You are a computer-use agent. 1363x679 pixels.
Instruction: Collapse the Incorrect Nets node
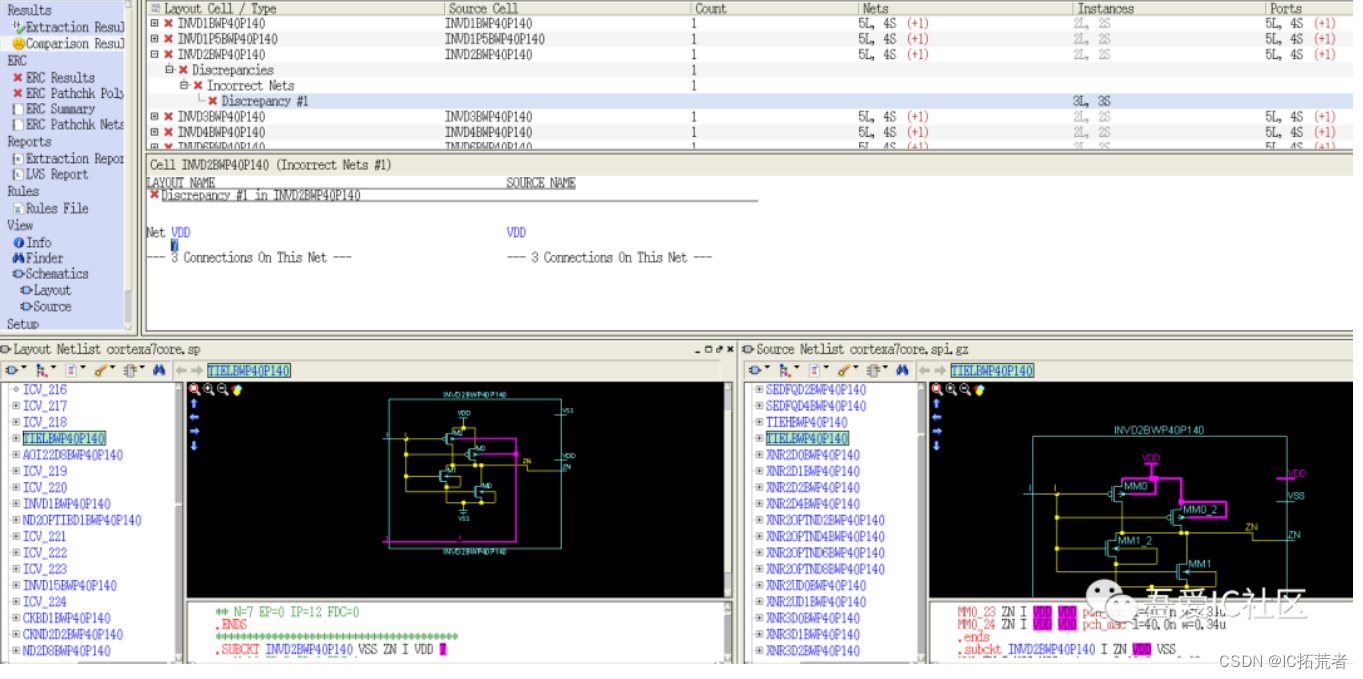184,85
